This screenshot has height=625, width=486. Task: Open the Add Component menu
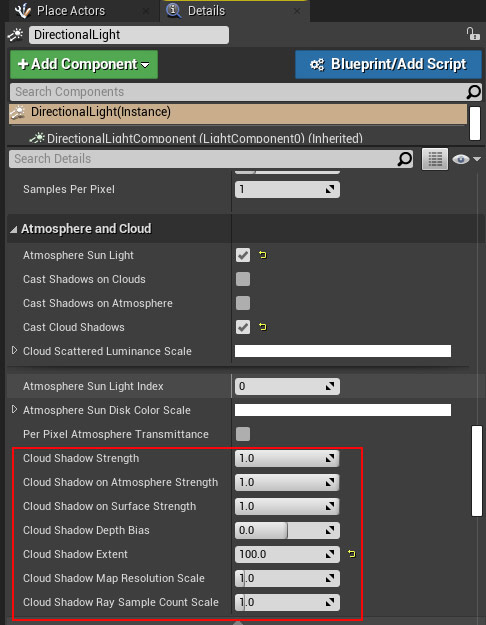(84, 64)
